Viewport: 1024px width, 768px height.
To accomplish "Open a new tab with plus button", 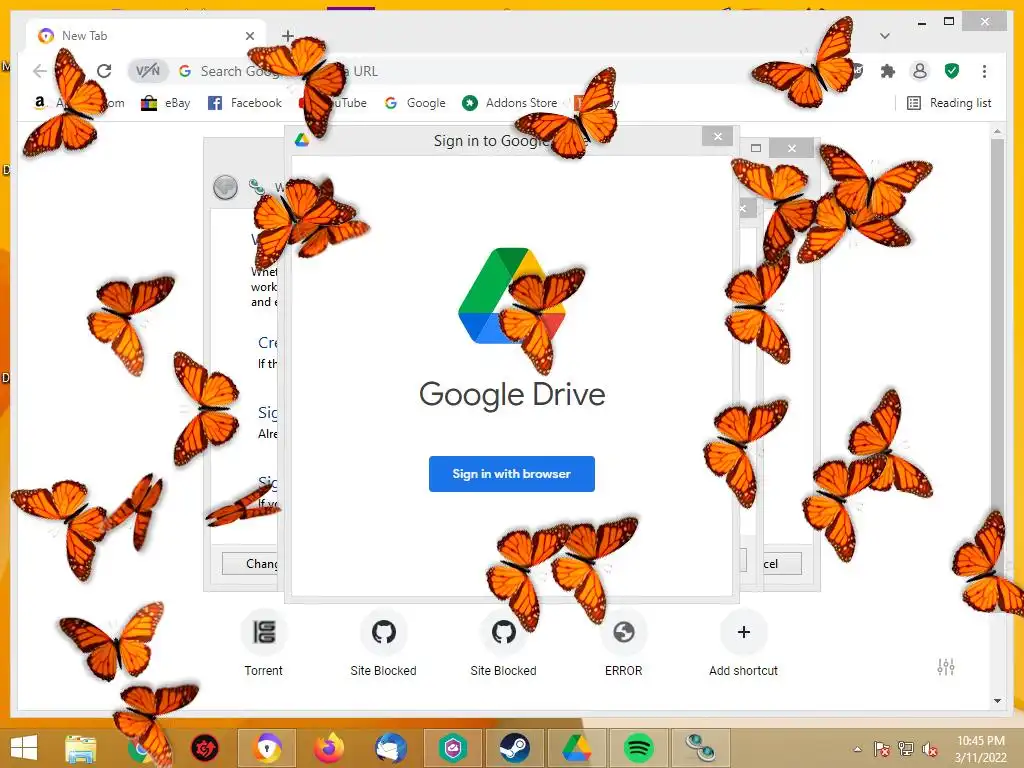I will click(x=287, y=35).
